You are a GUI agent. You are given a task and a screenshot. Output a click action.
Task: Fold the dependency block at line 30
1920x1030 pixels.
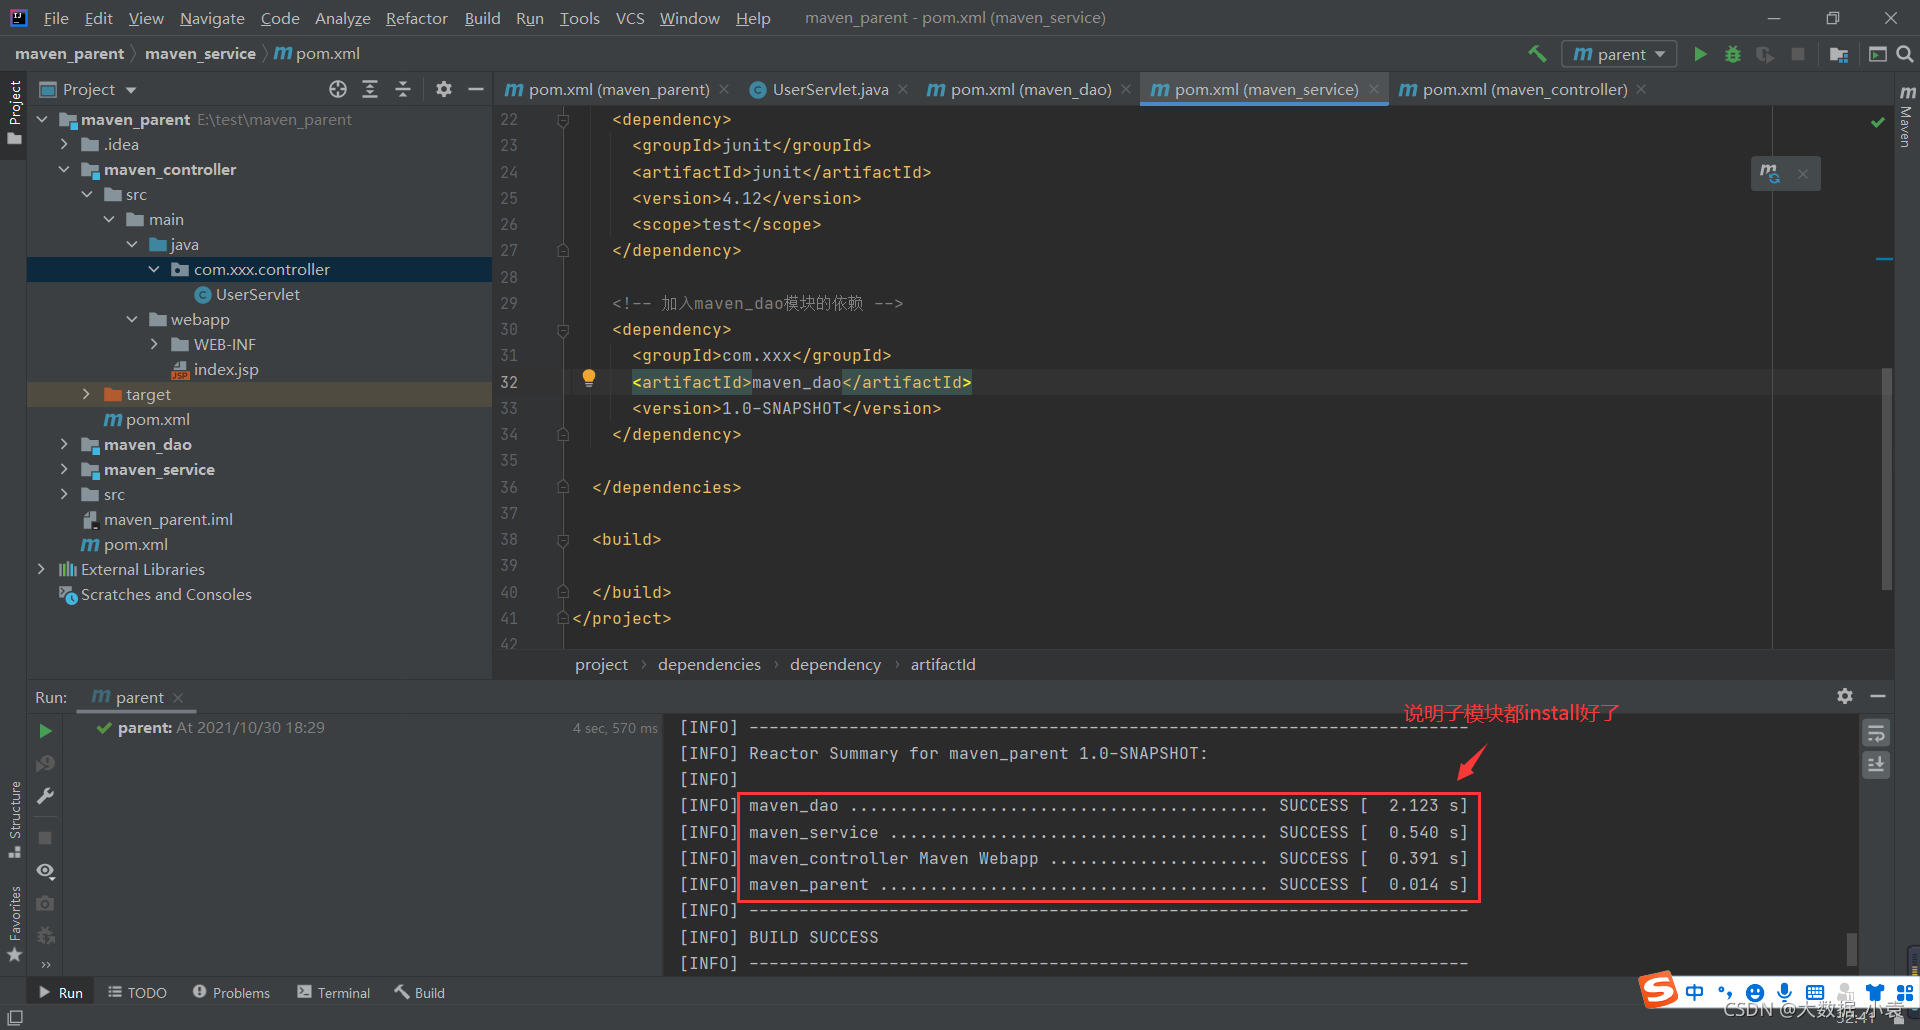click(563, 330)
